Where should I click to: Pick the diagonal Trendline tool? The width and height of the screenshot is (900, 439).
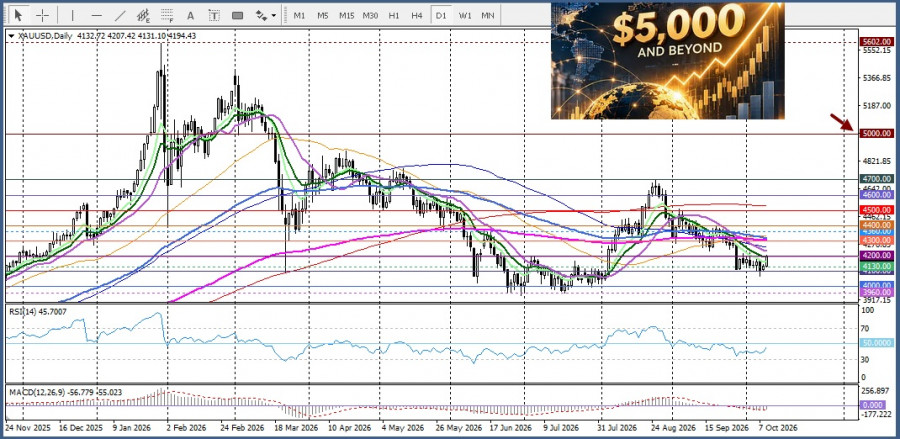120,15
